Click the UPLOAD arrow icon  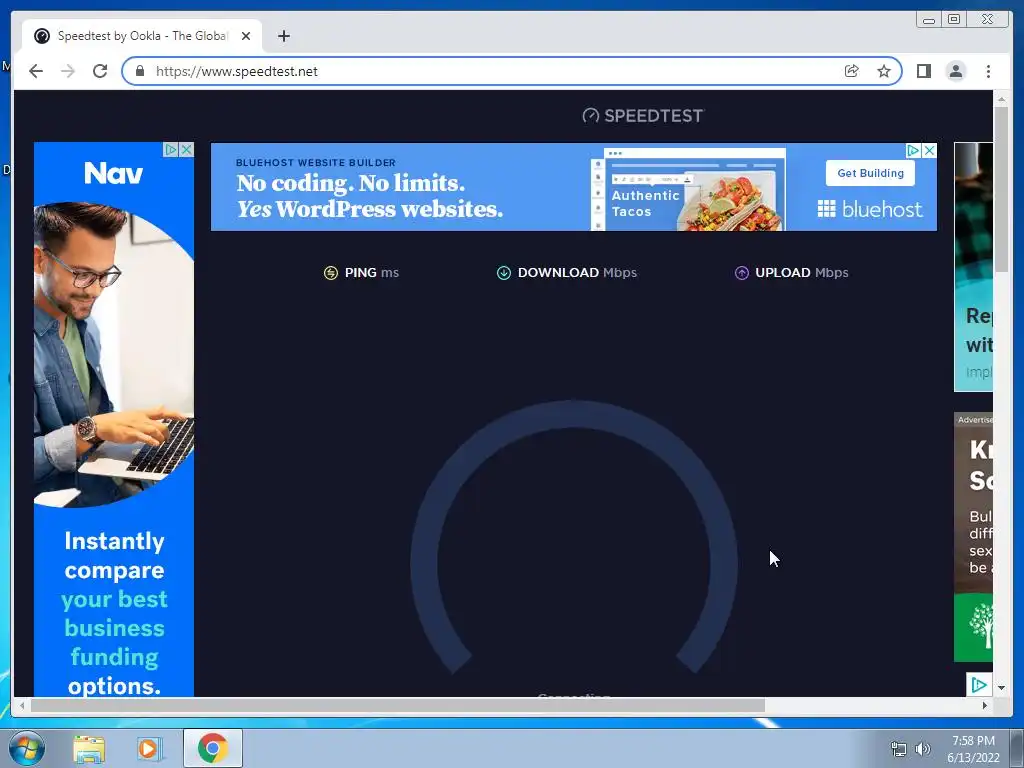[741, 273]
